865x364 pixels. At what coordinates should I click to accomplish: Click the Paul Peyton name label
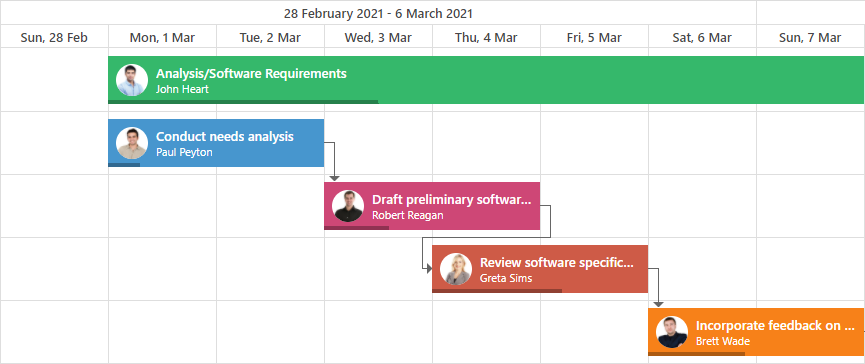[184, 152]
